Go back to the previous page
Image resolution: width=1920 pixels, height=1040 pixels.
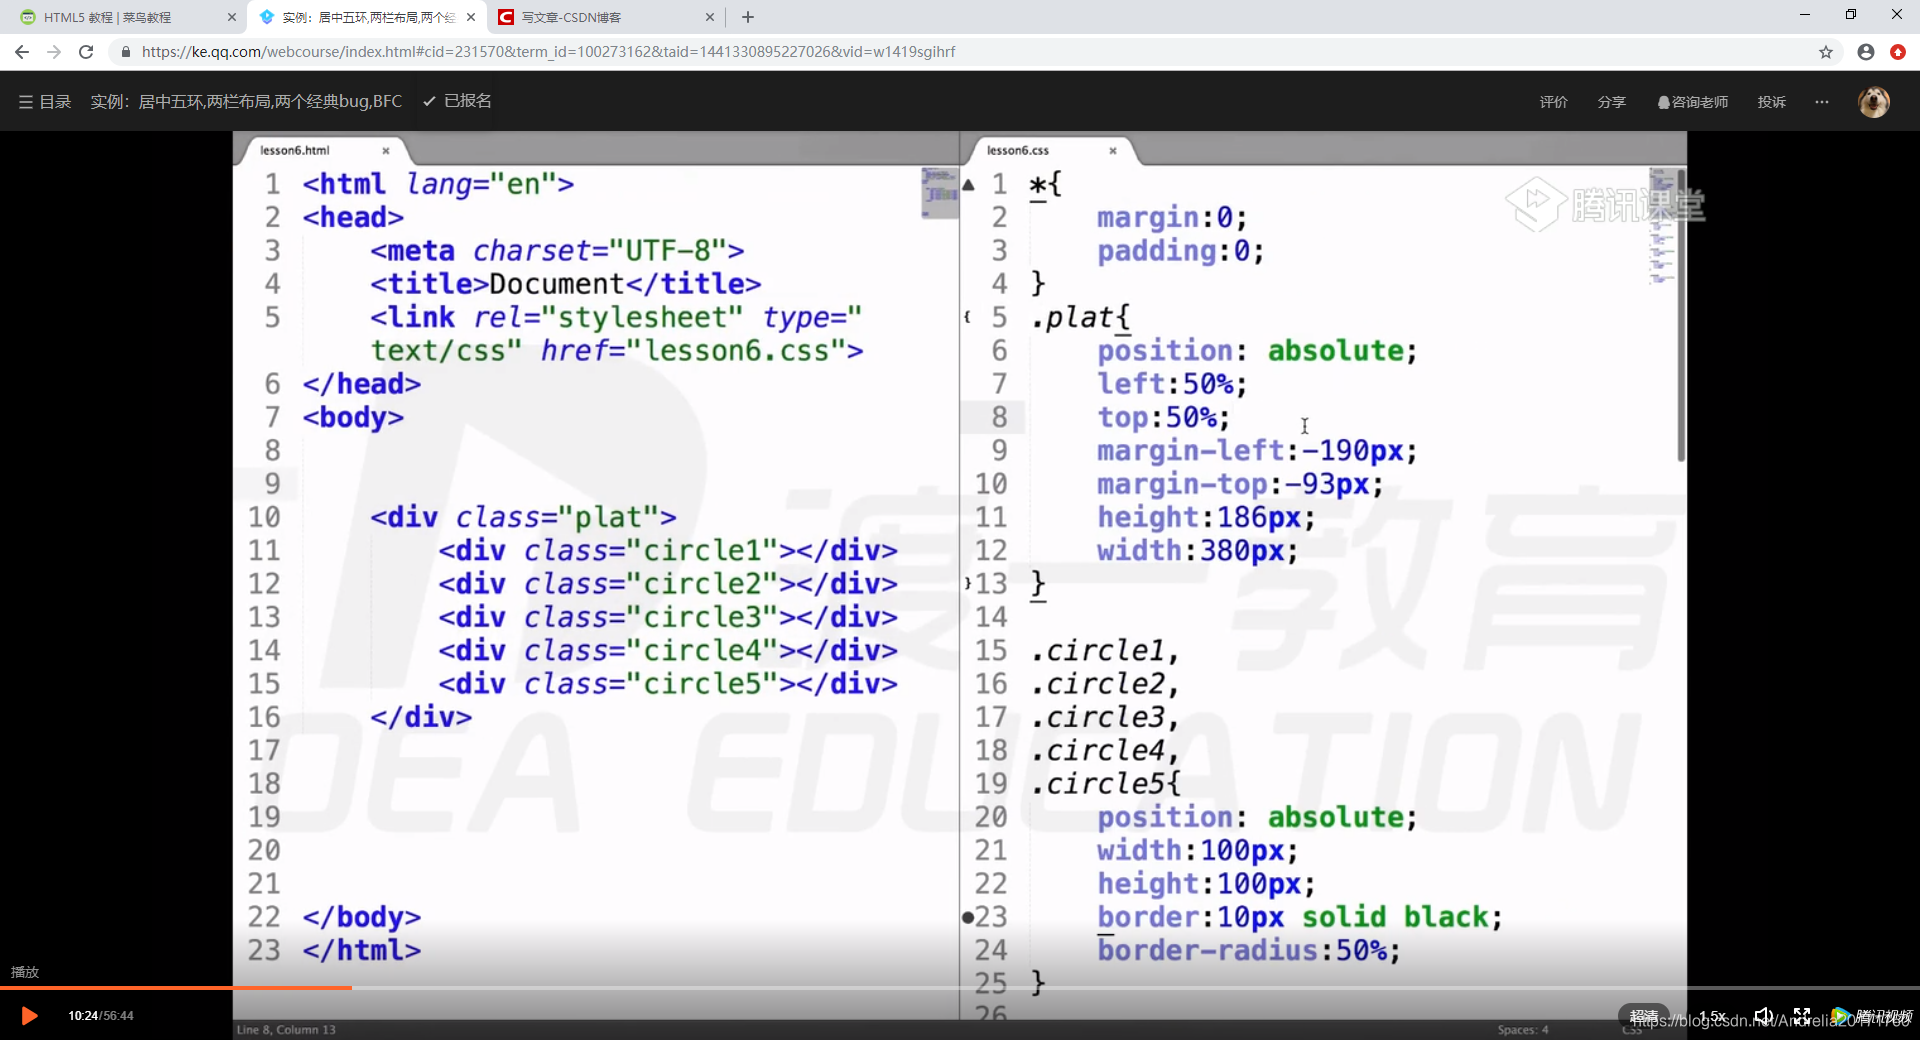pyautogui.click(x=22, y=52)
